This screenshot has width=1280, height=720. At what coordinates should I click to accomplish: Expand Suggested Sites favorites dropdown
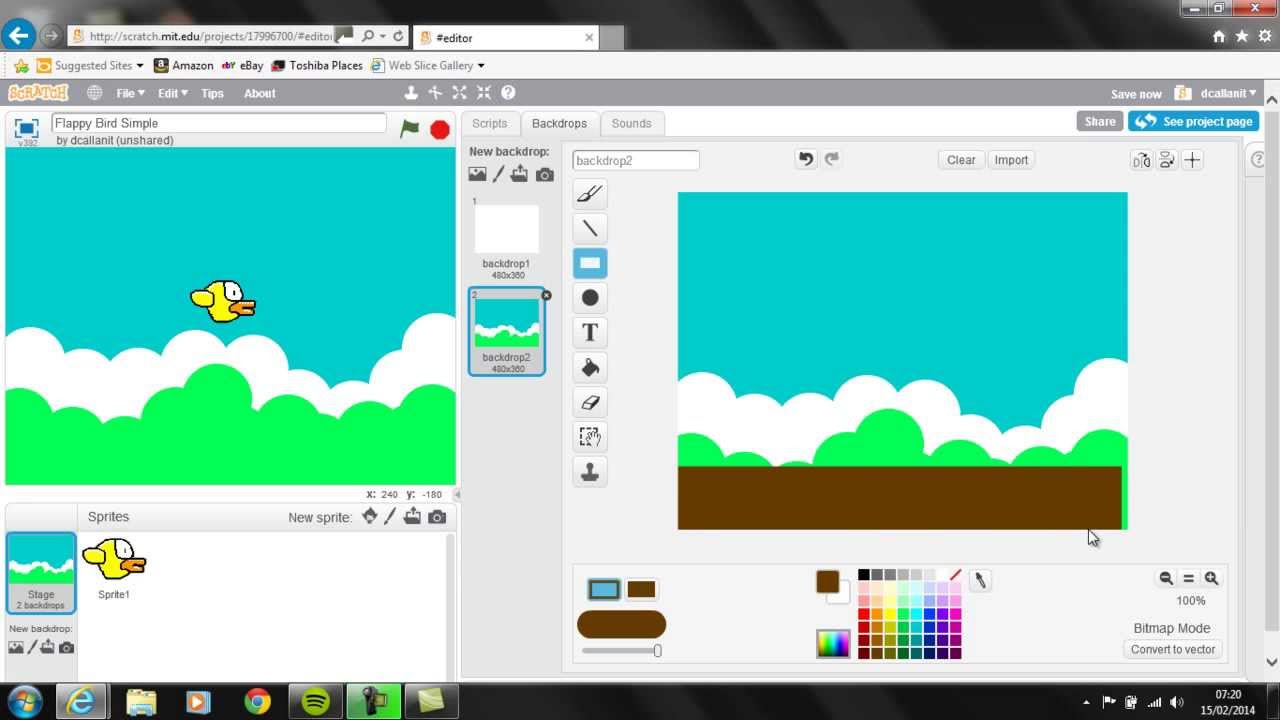[140, 65]
